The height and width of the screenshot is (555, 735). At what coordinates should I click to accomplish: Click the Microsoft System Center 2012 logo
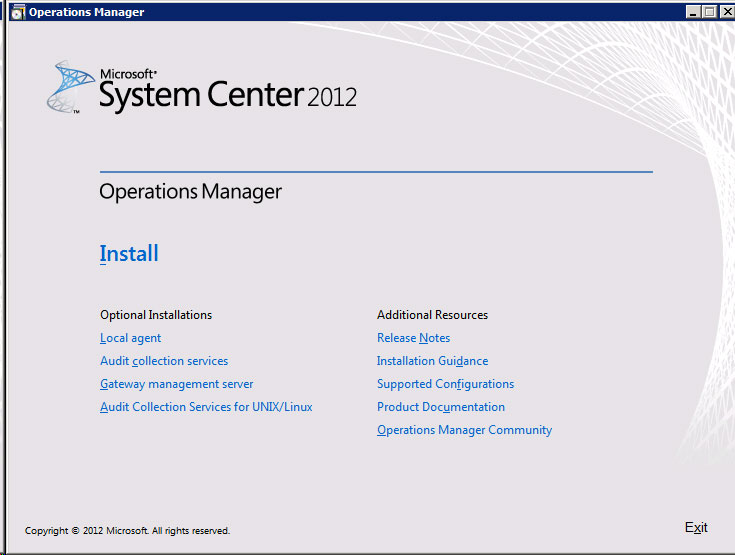[x=202, y=88]
